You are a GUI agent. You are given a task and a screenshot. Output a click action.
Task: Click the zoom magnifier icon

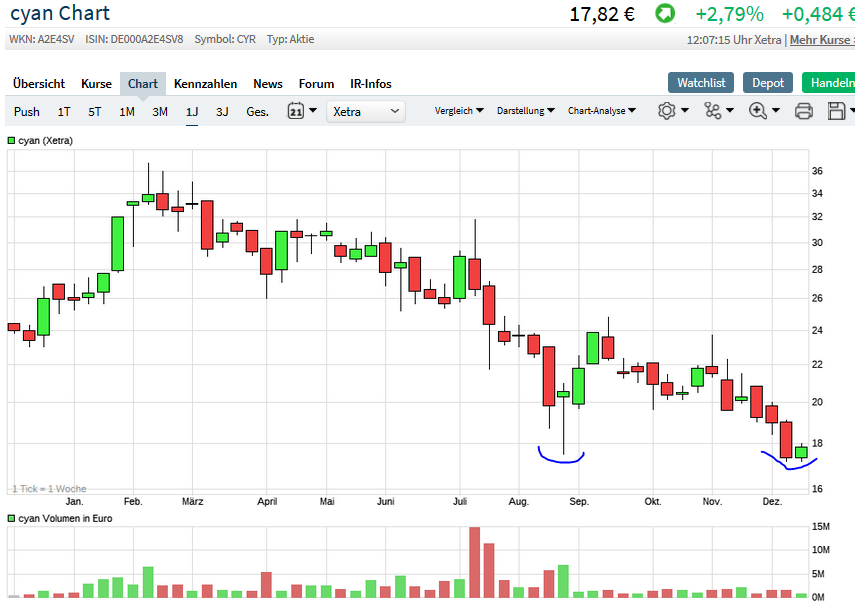(758, 111)
